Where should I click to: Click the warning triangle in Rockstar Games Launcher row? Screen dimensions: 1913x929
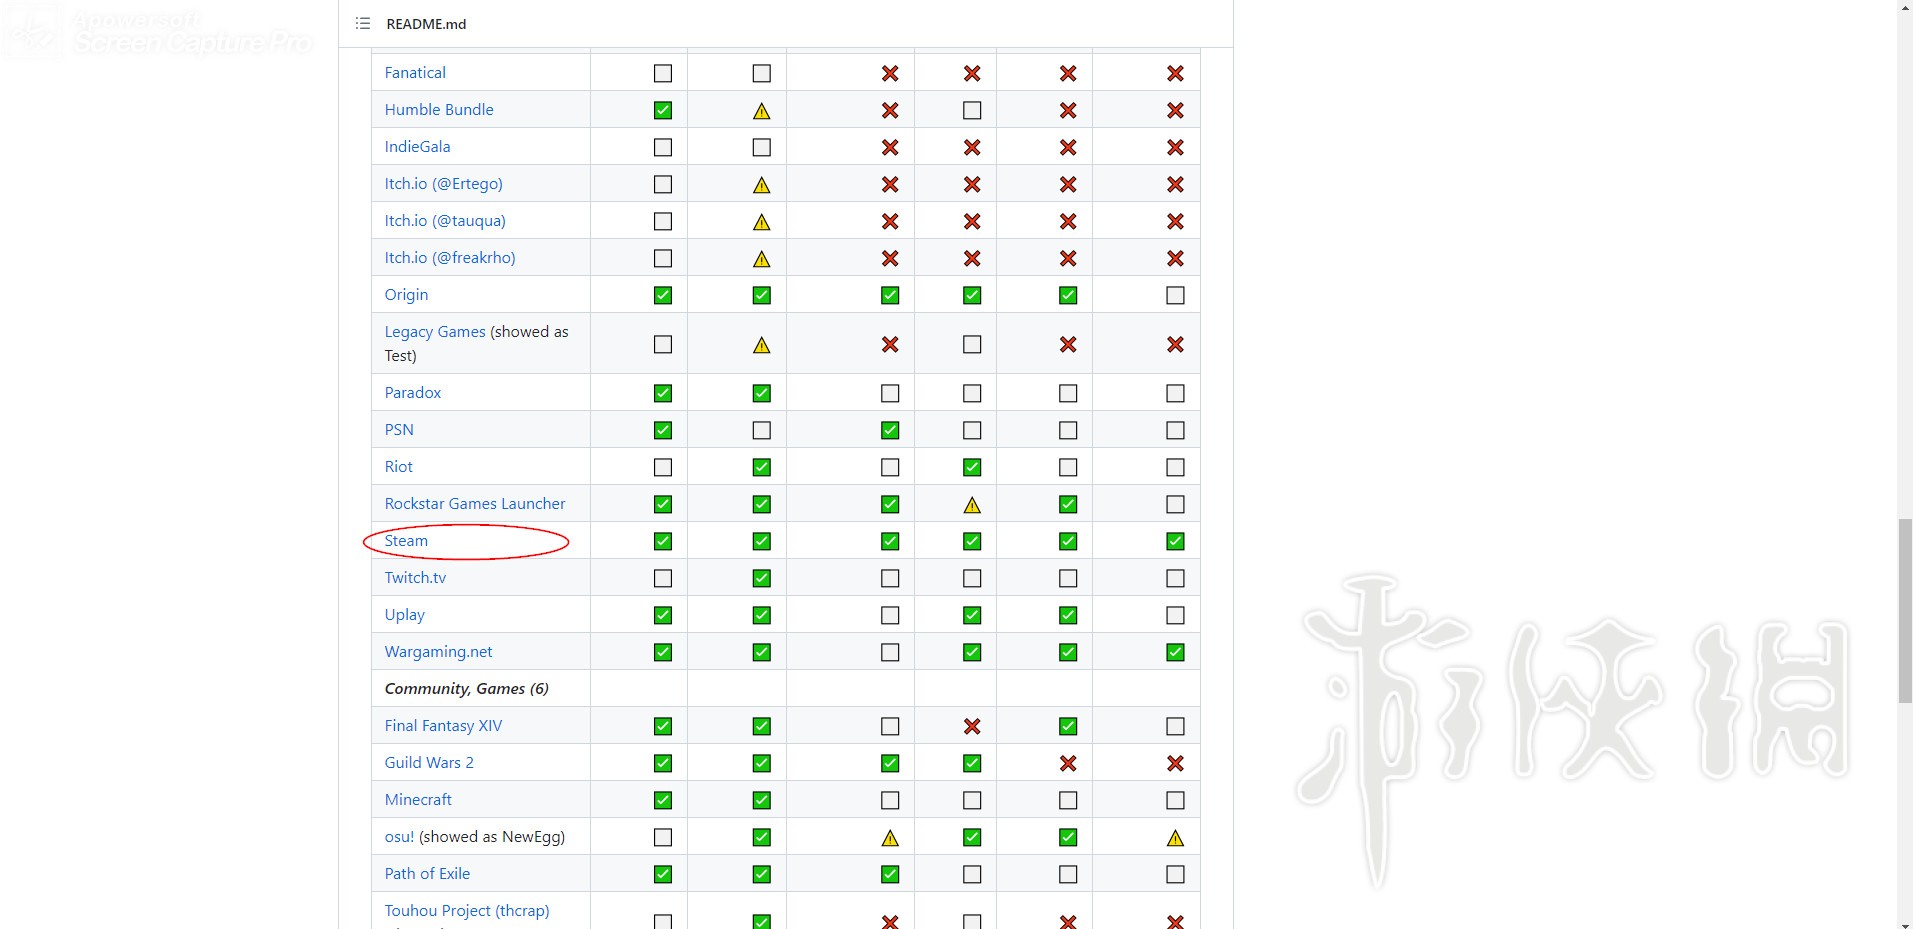click(x=972, y=504)
